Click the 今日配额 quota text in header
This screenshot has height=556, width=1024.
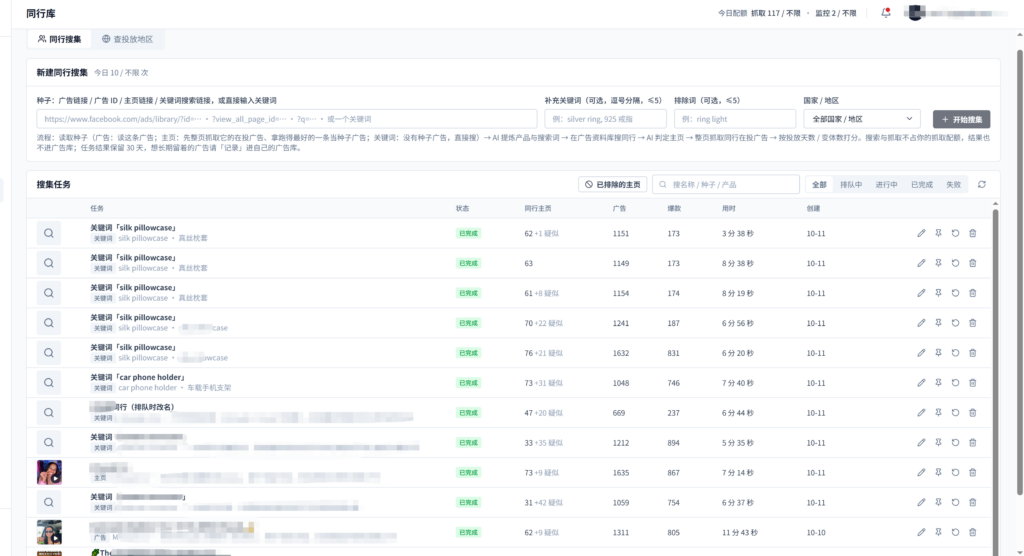[732, 13]
